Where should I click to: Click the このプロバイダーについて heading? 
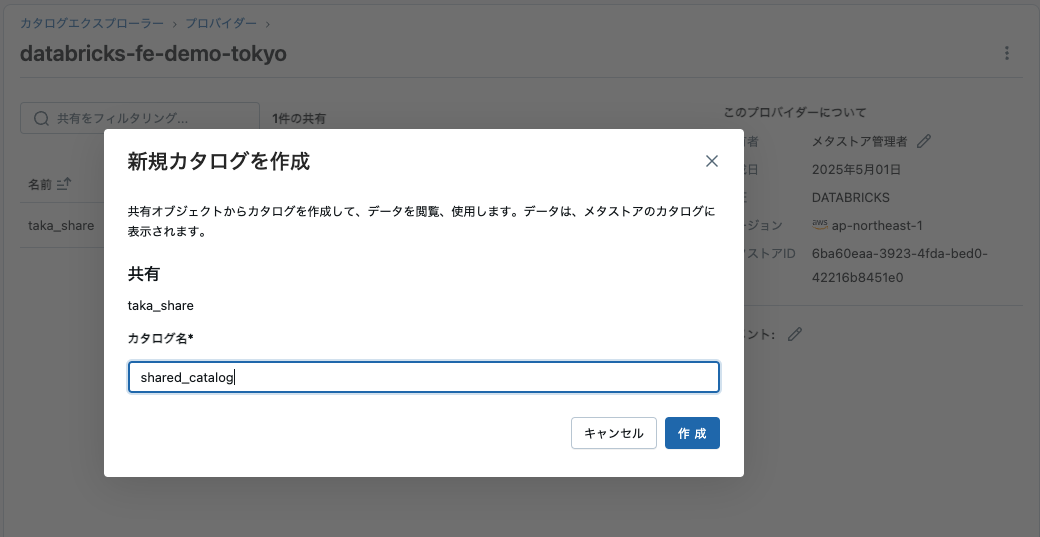[x=795, y=112]
